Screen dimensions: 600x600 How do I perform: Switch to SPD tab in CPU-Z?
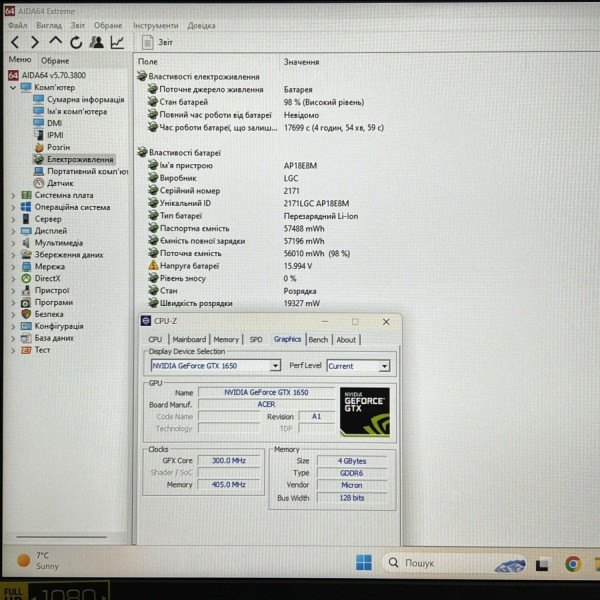(256, 339)
